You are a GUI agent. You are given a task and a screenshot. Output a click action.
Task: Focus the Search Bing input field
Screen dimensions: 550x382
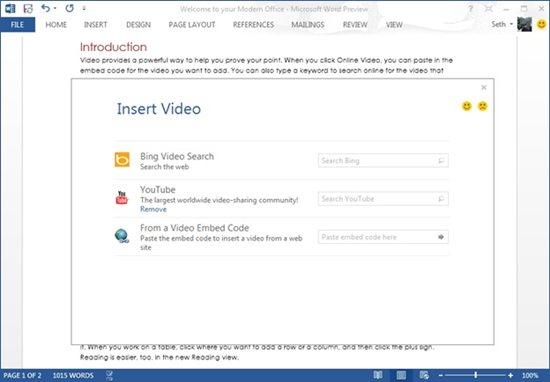click(x=383, y=161)
